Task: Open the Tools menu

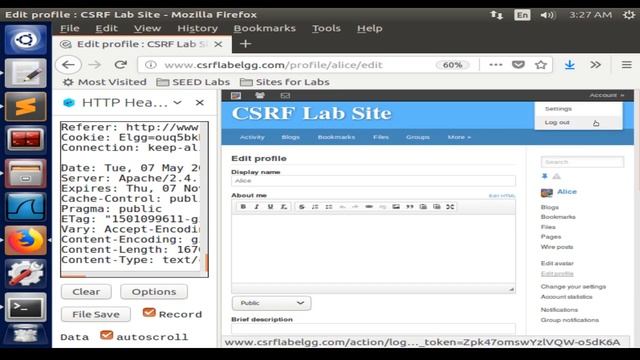Action: tap(326, 28)
